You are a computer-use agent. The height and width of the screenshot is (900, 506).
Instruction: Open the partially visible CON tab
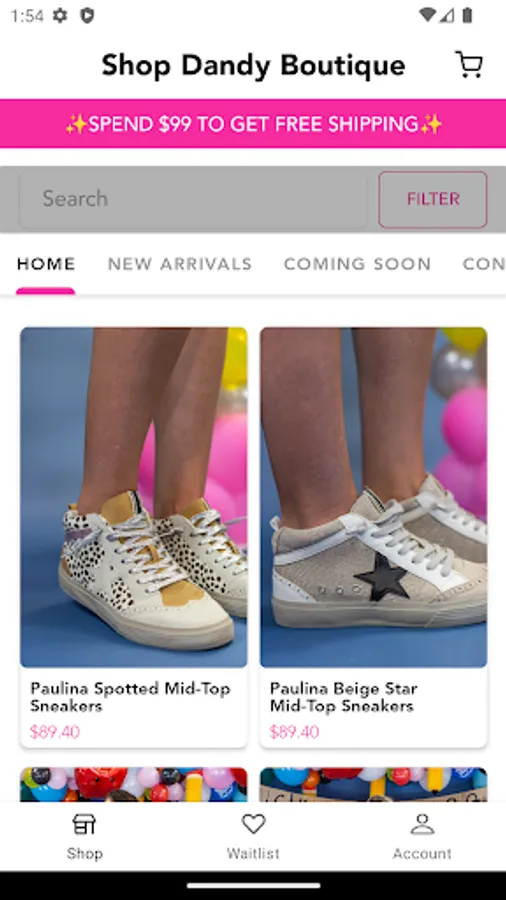[484, 263]
